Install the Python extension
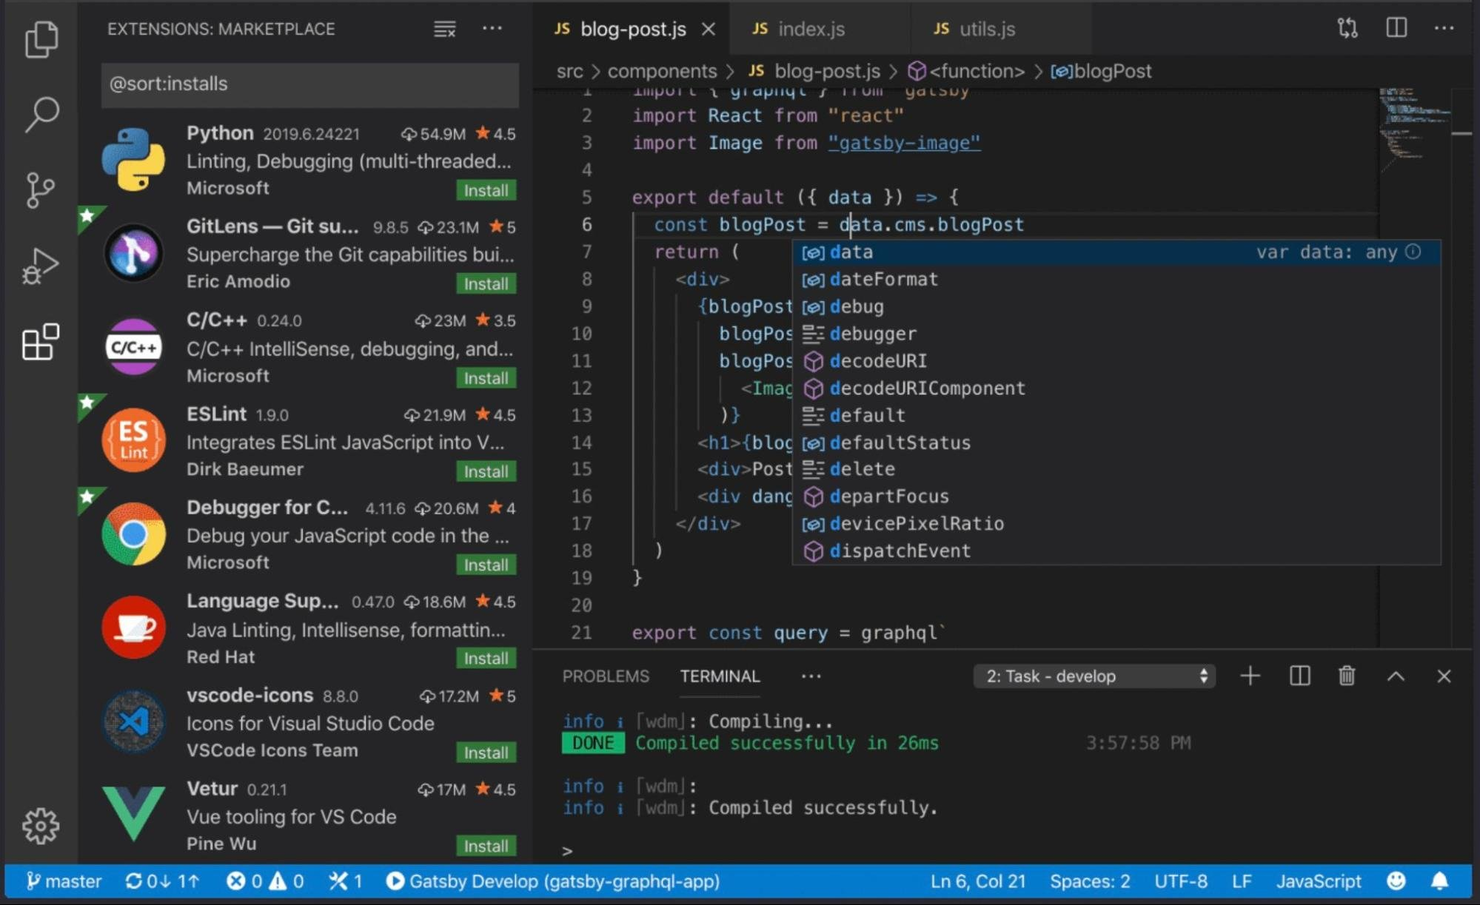This screenshot has height=905, width=1480. point(486,190)
